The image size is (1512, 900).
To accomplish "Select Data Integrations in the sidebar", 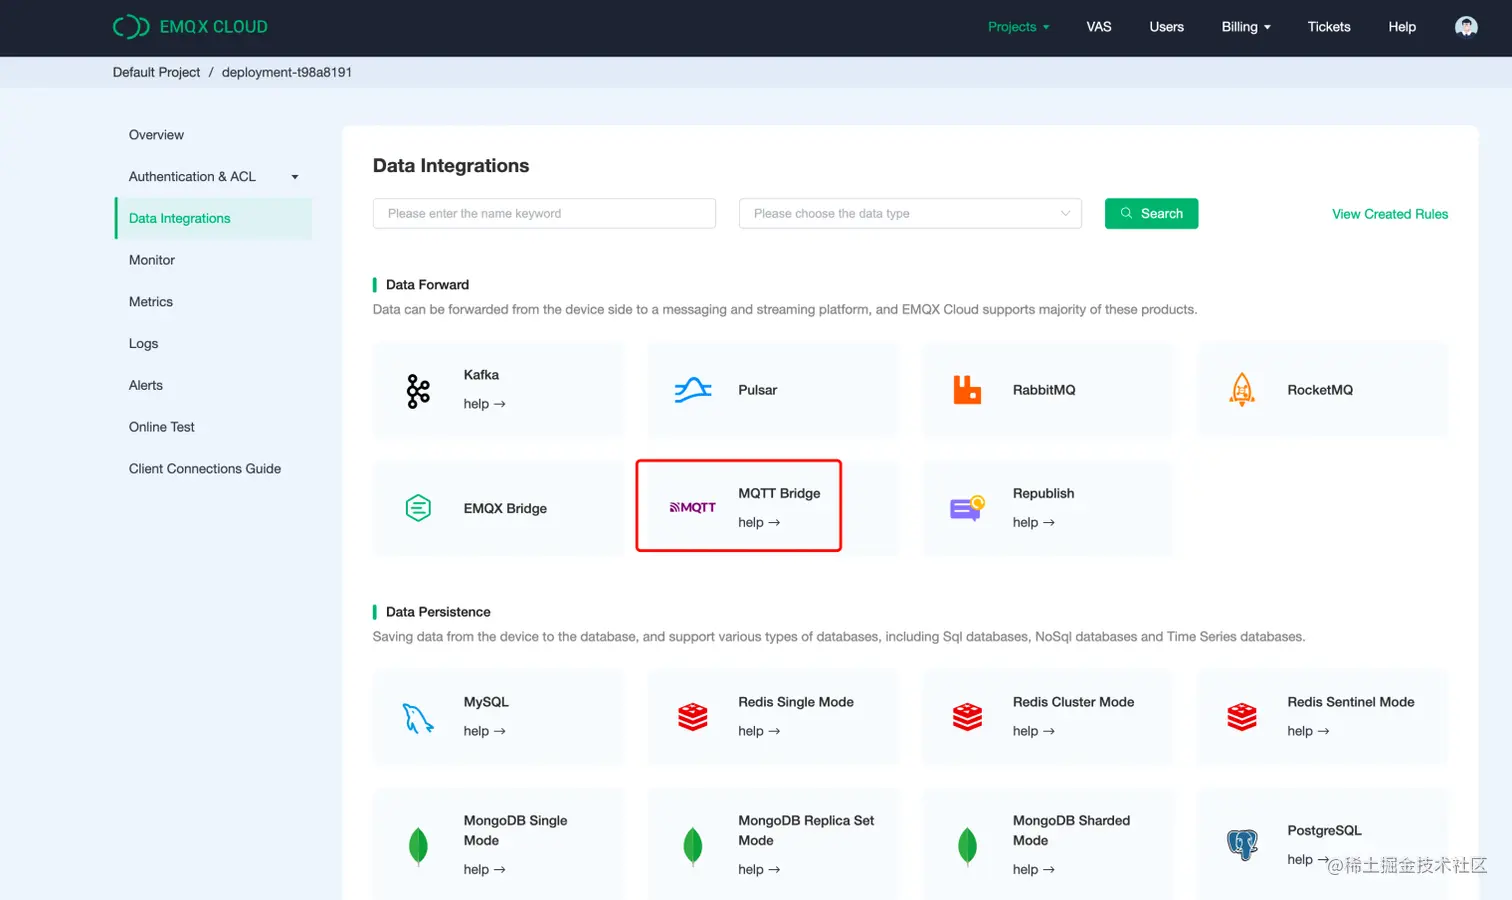I will [x=214, y=218].
